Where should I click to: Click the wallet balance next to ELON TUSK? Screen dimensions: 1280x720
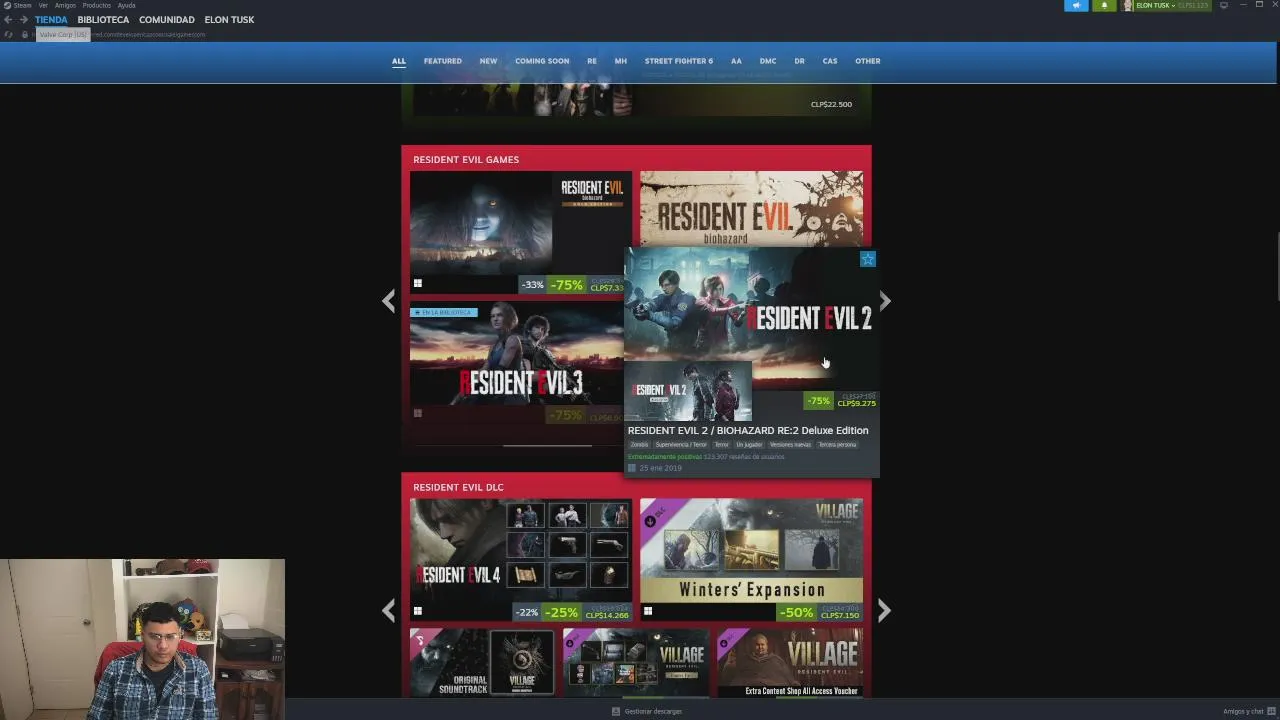click(1193, 5)
